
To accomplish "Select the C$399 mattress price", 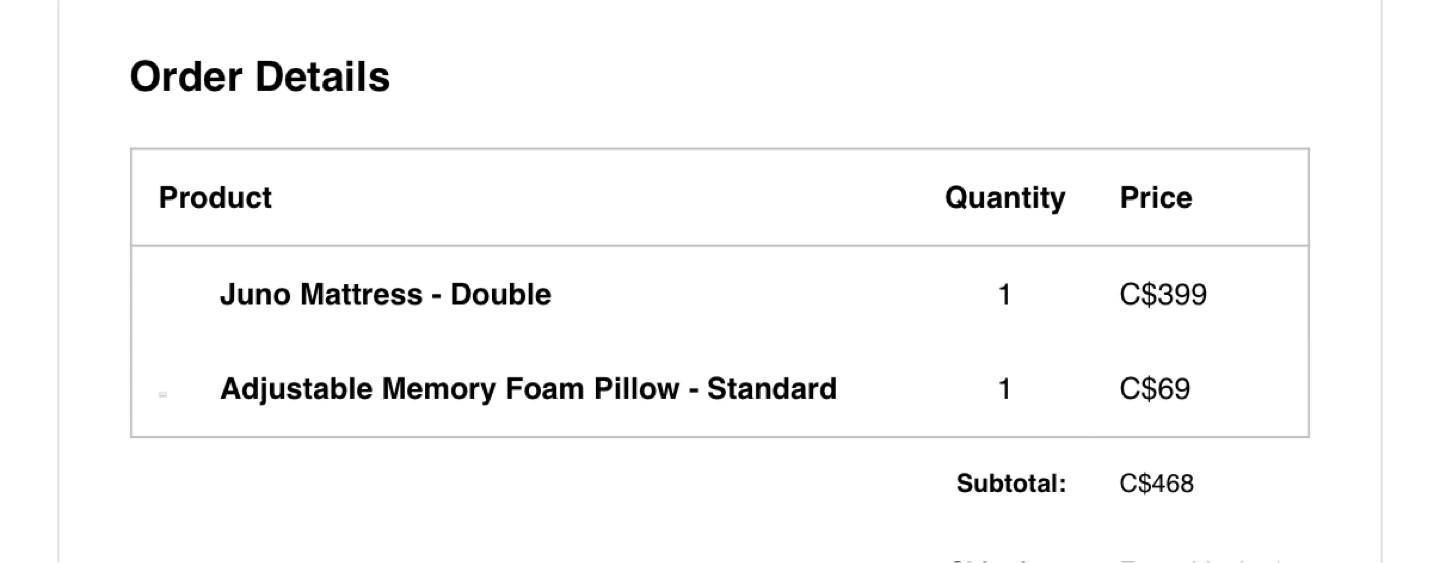I will [1163, 295].
